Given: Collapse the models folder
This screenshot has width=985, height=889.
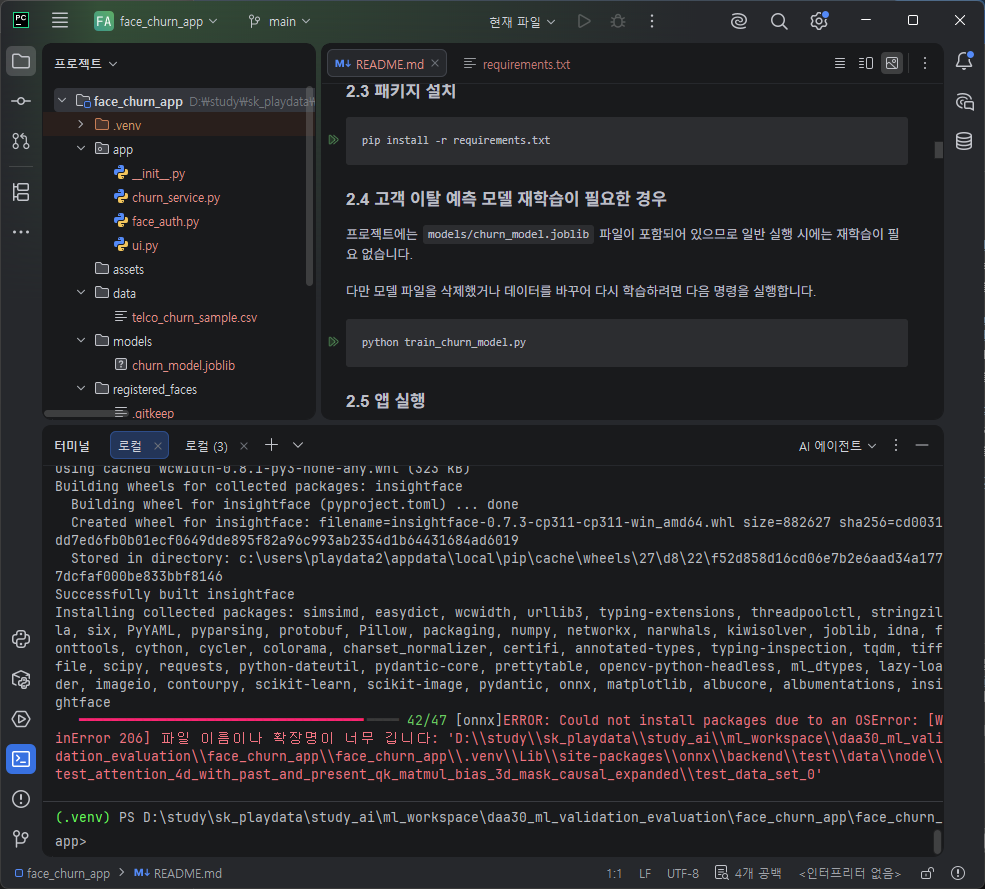Looking at the screenshot, I should click(x=80, y=341).
